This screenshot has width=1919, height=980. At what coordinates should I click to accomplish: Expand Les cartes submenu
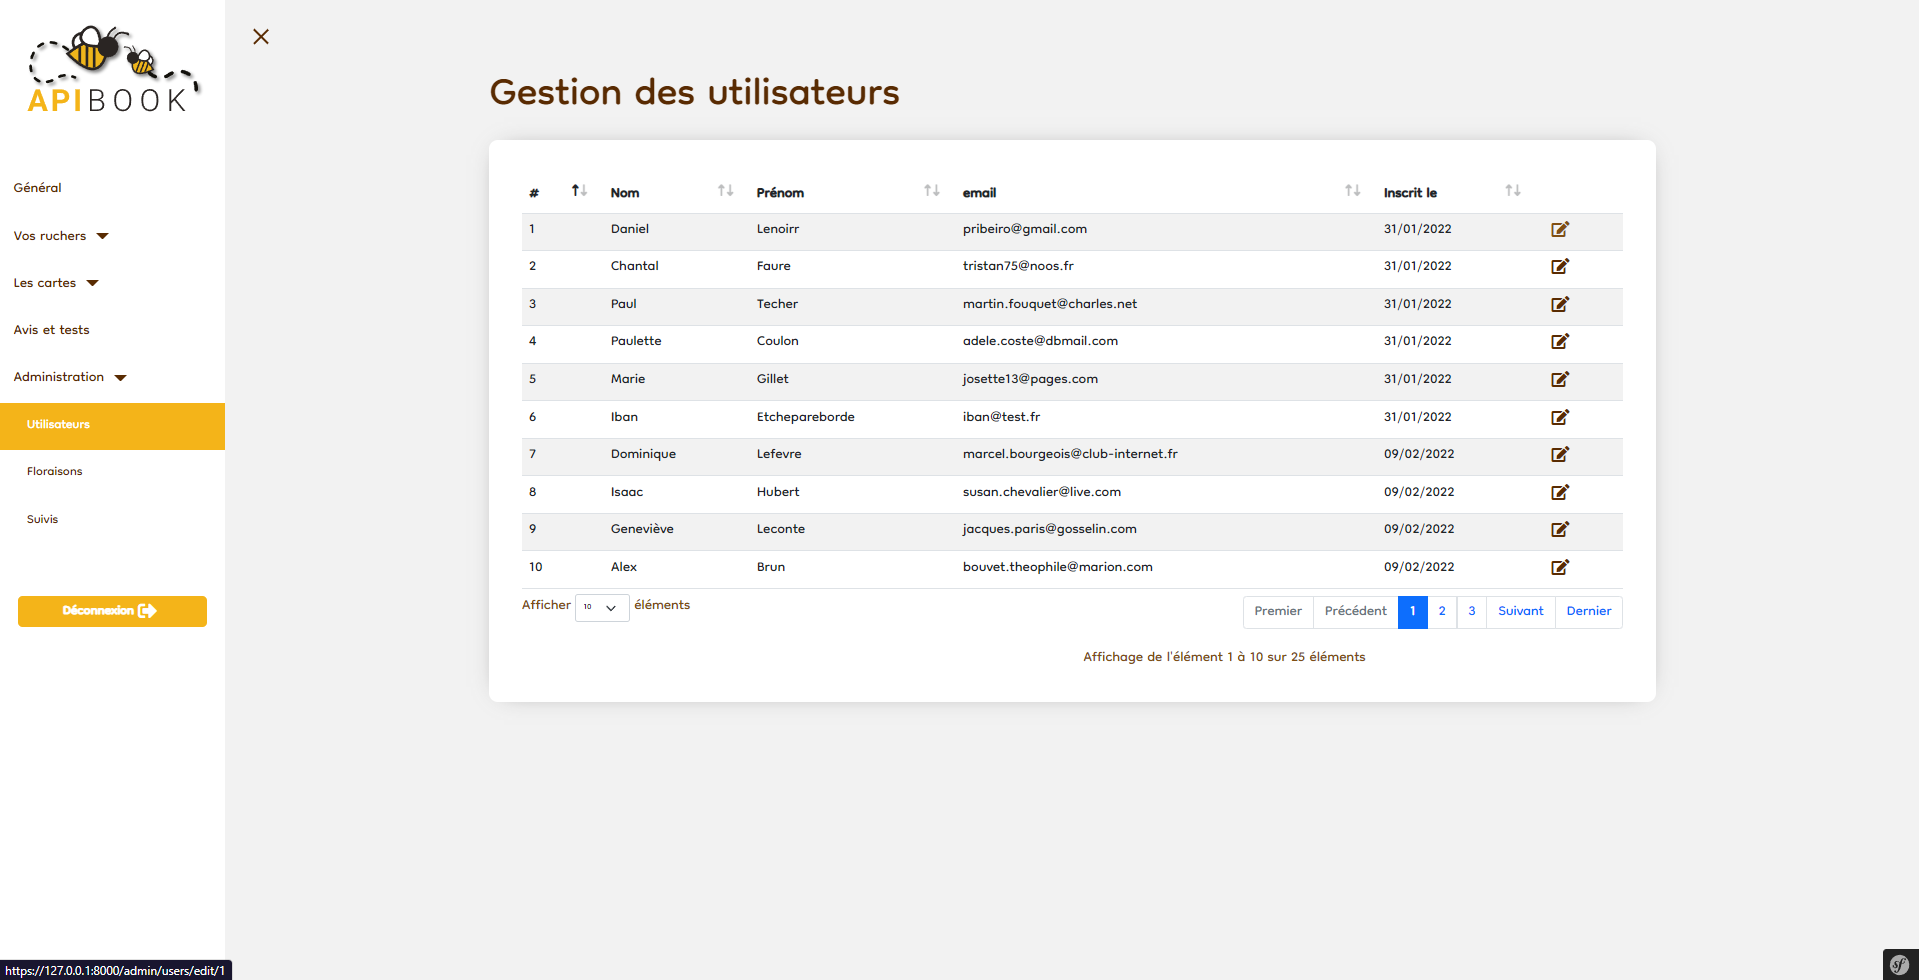coord(56,283)
